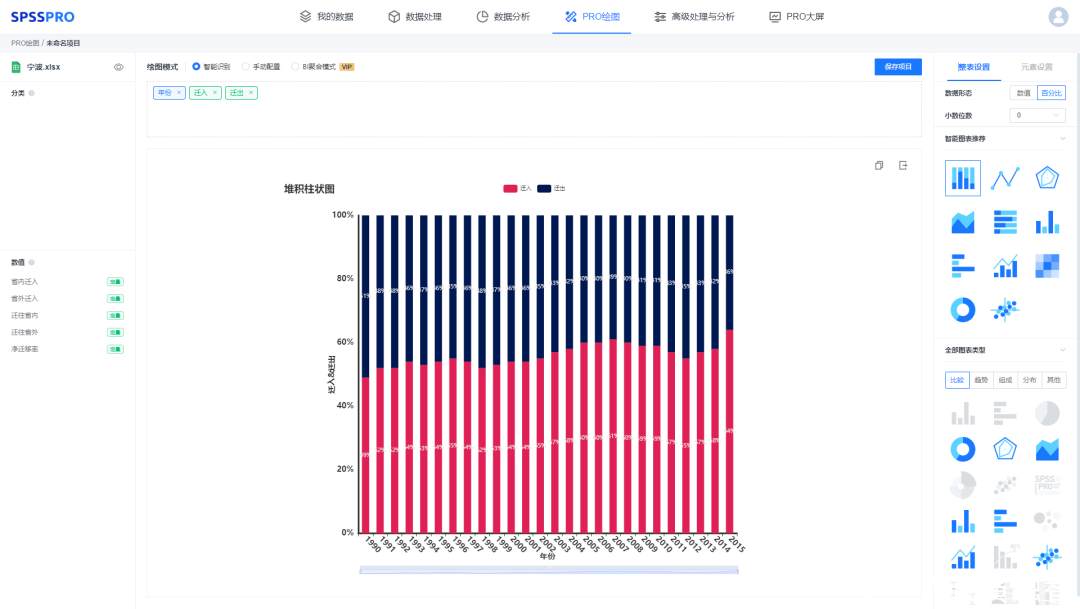Choose the line chart recommendation icon
This screenshot has width=1080, height=609.
(x=1004, y=178)
